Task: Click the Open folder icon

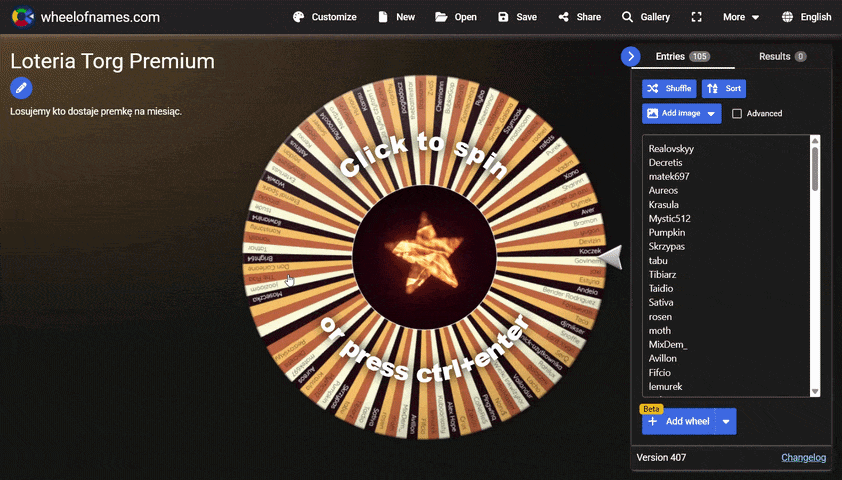Action: click(x=441, y=17)
